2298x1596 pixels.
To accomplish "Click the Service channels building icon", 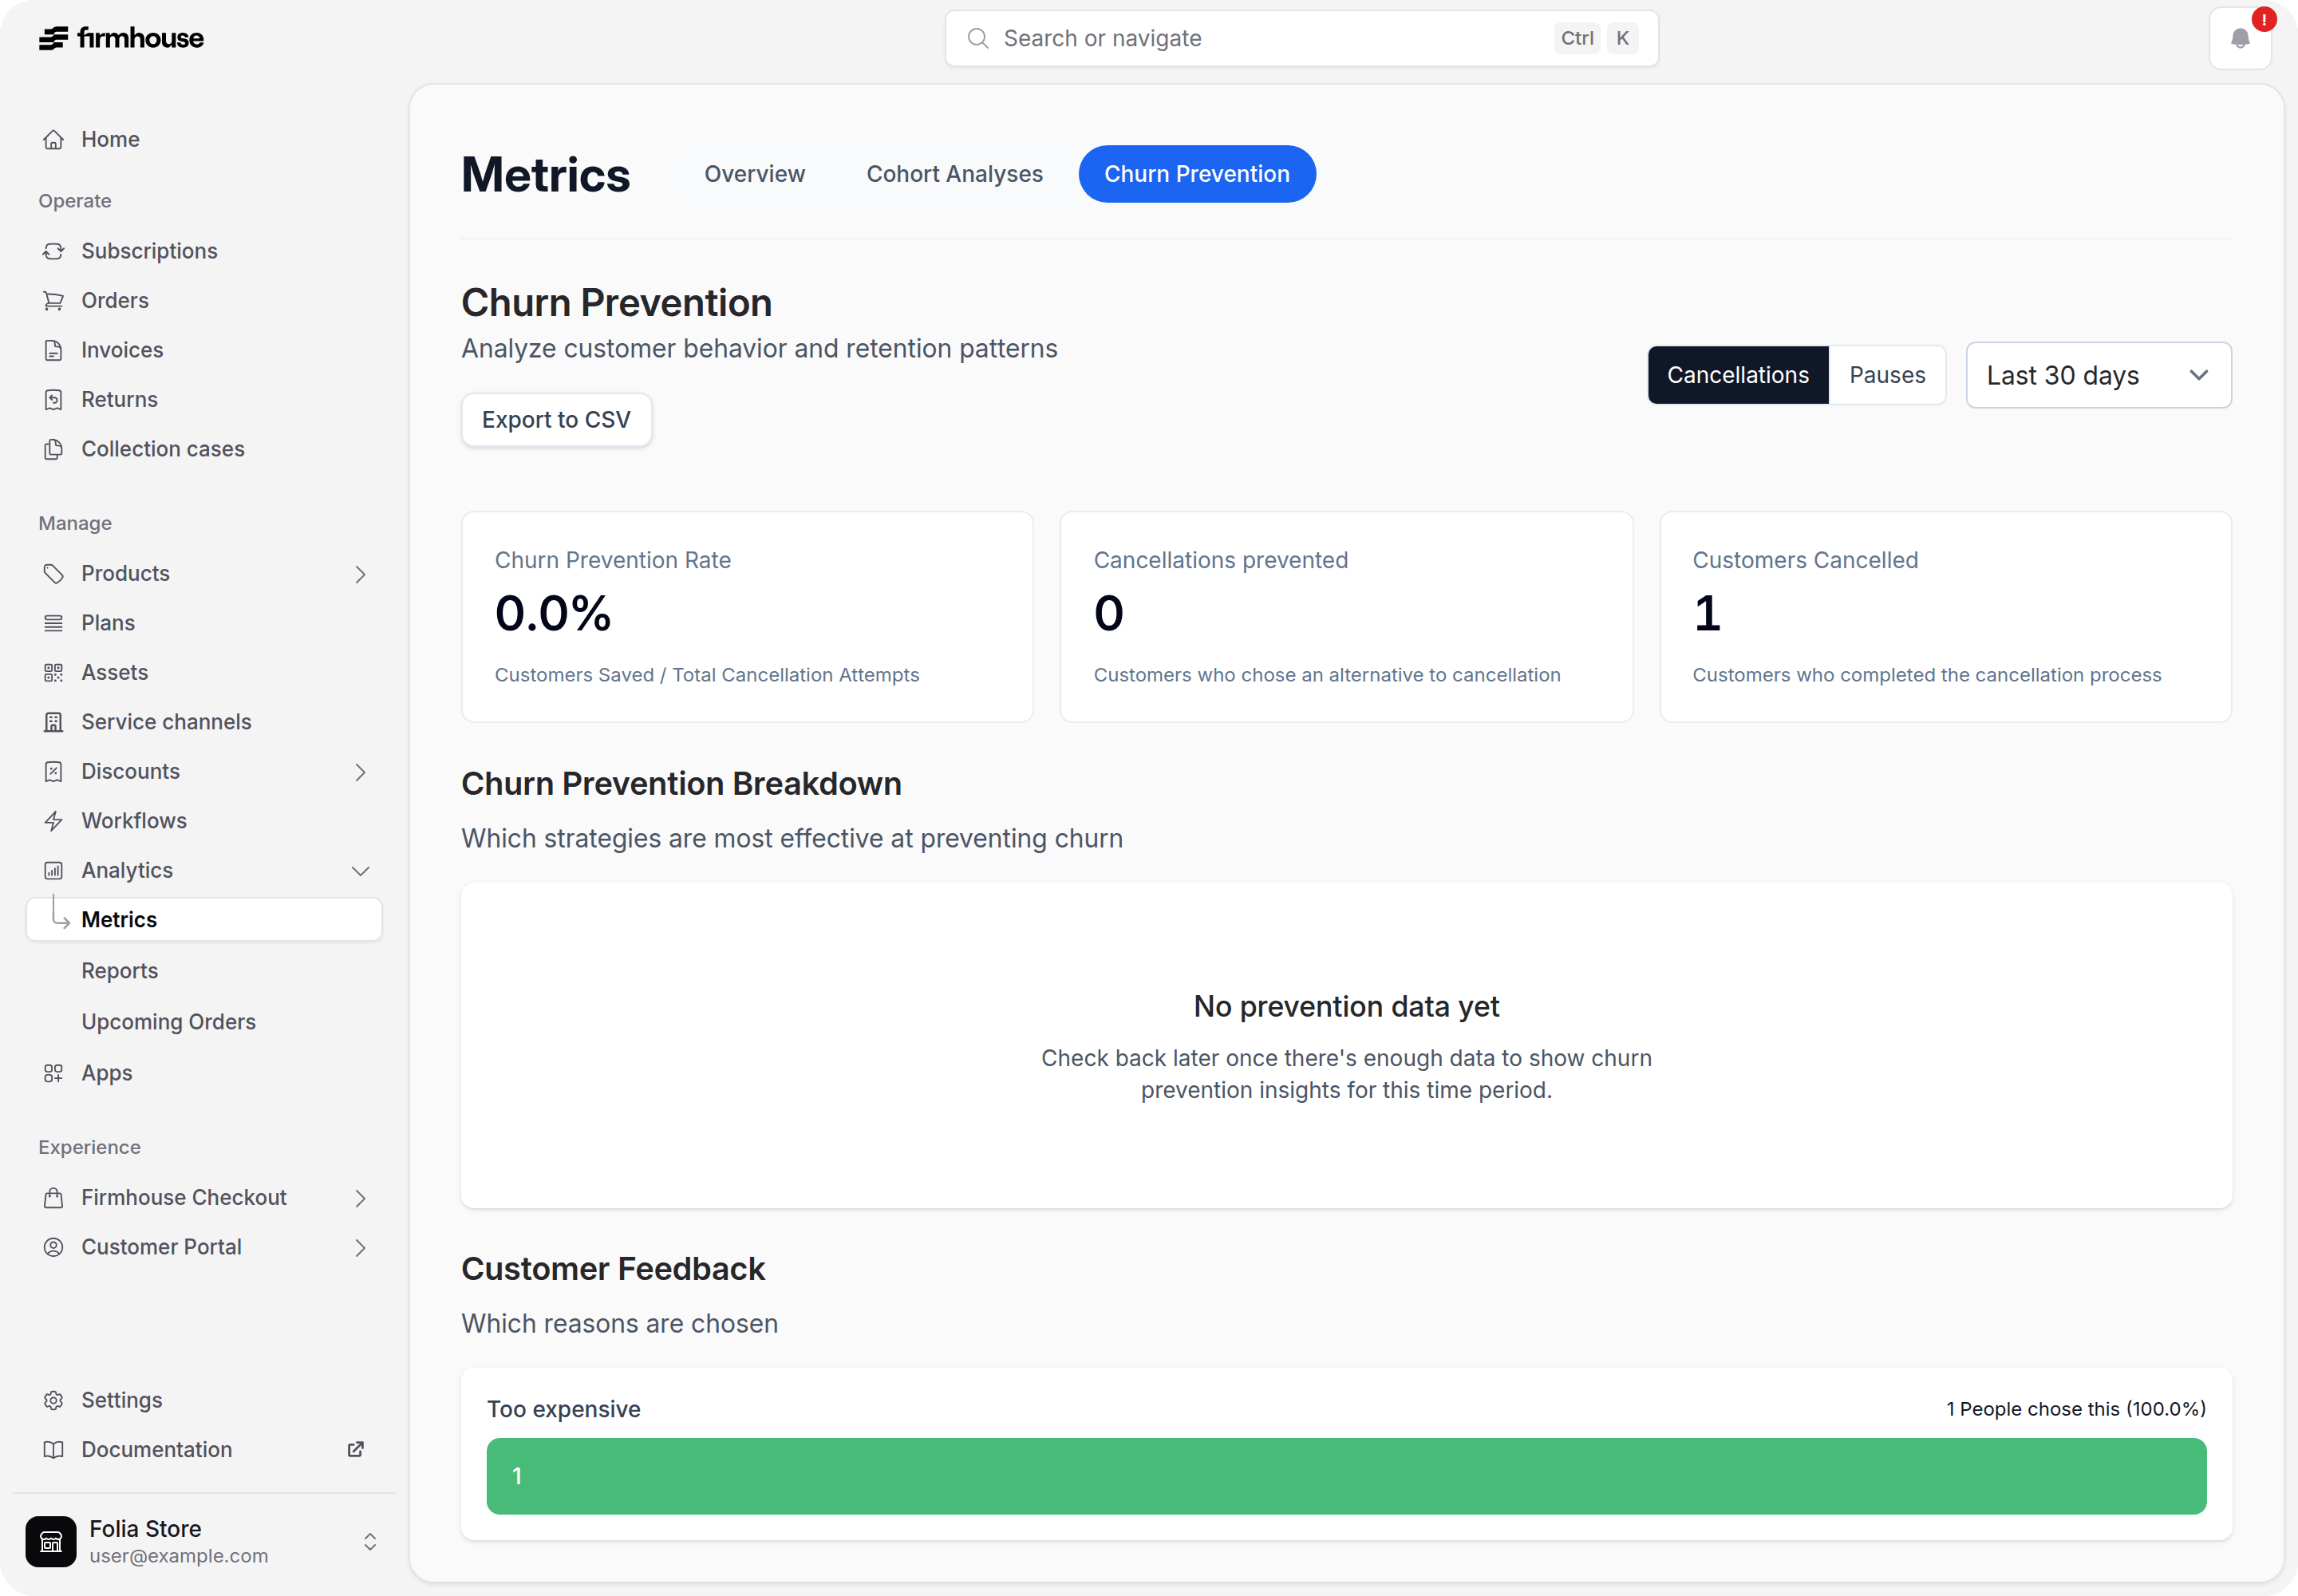I will 54,722.
